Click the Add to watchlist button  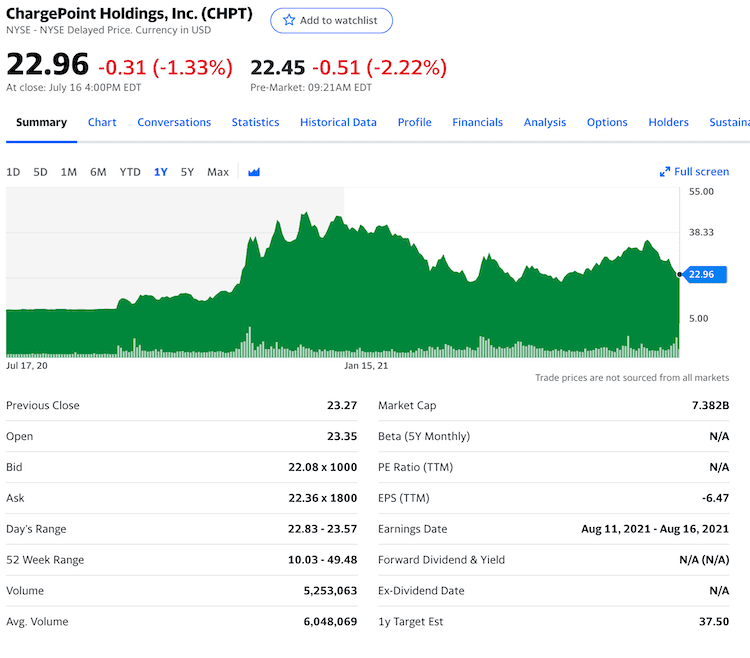(331, 21)
